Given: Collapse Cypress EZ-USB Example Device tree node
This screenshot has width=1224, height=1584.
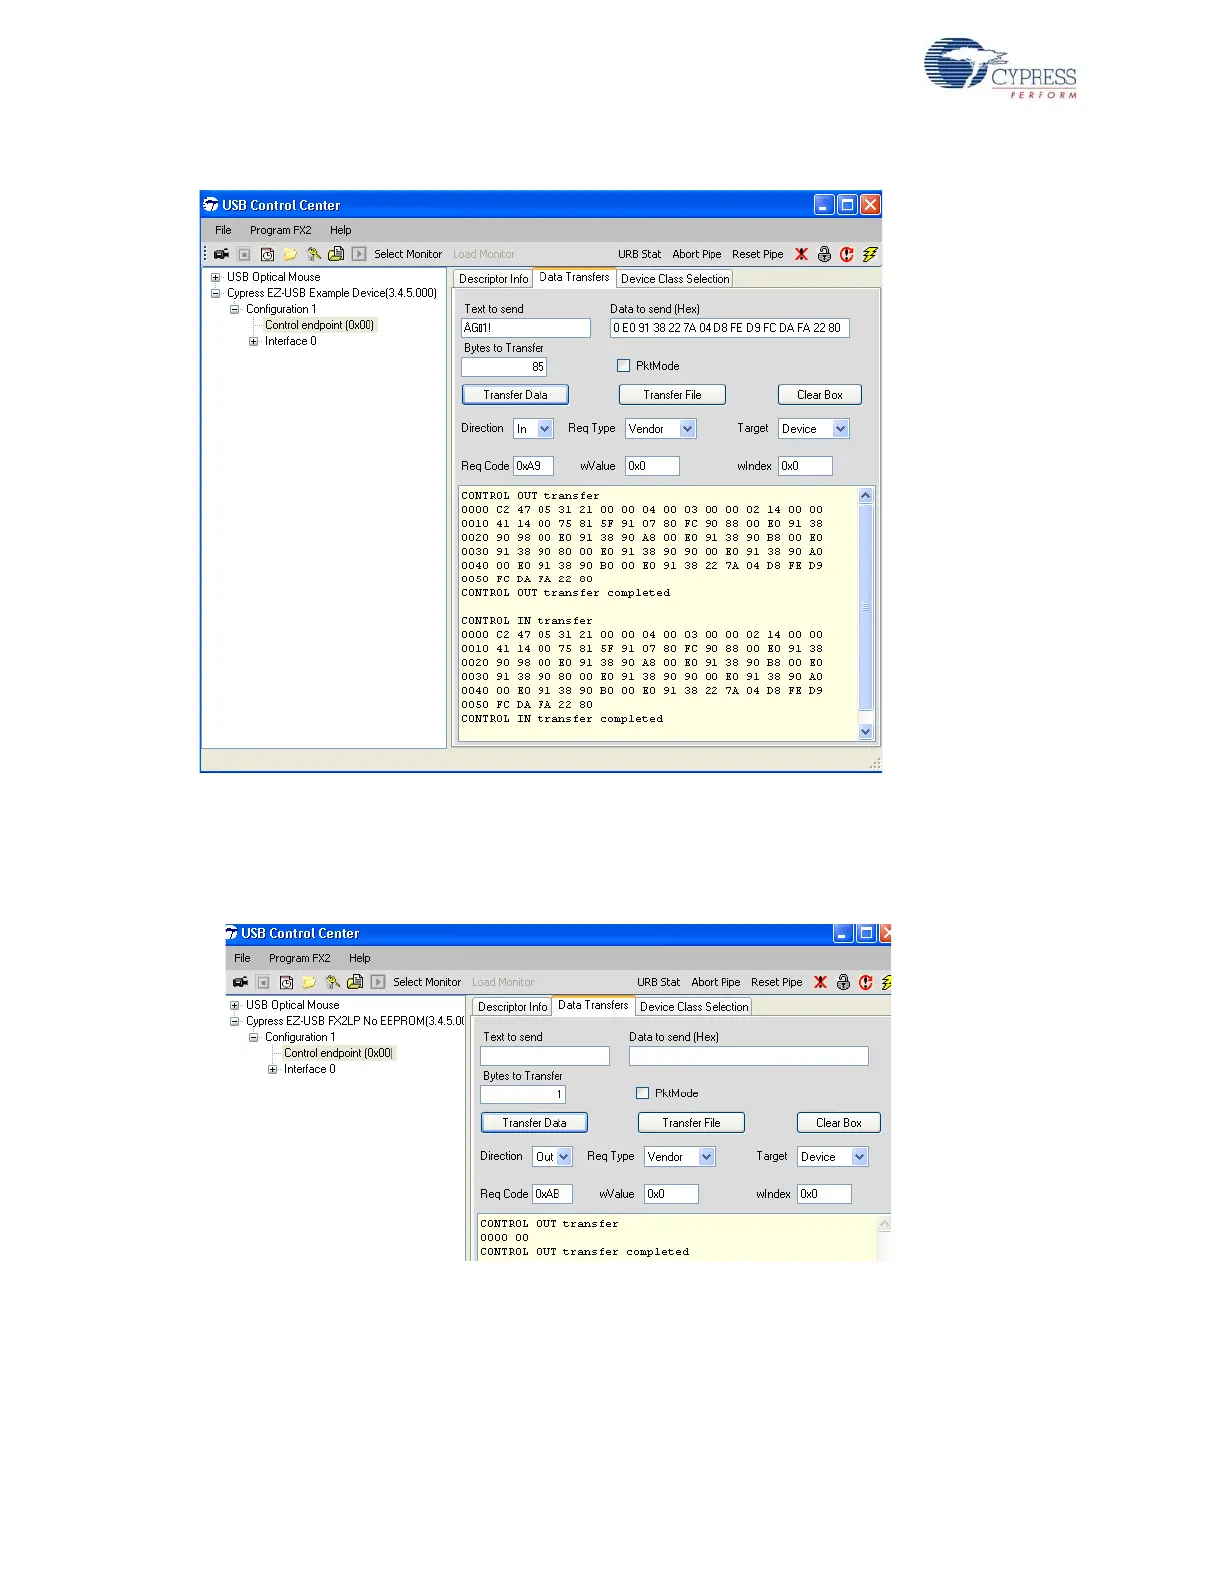Looking at the screenshot, I should click(x=215, y=293).
